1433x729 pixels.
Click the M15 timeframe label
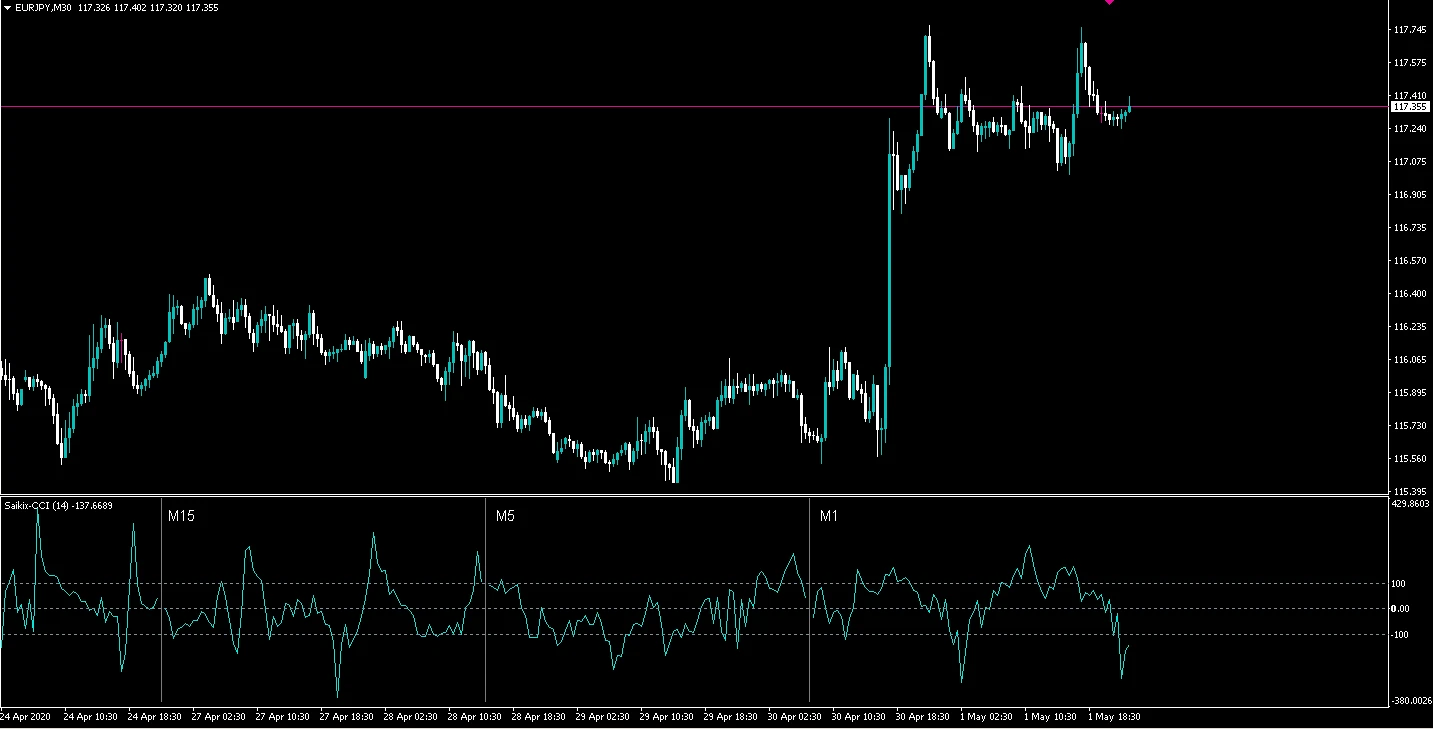point(181,516)
